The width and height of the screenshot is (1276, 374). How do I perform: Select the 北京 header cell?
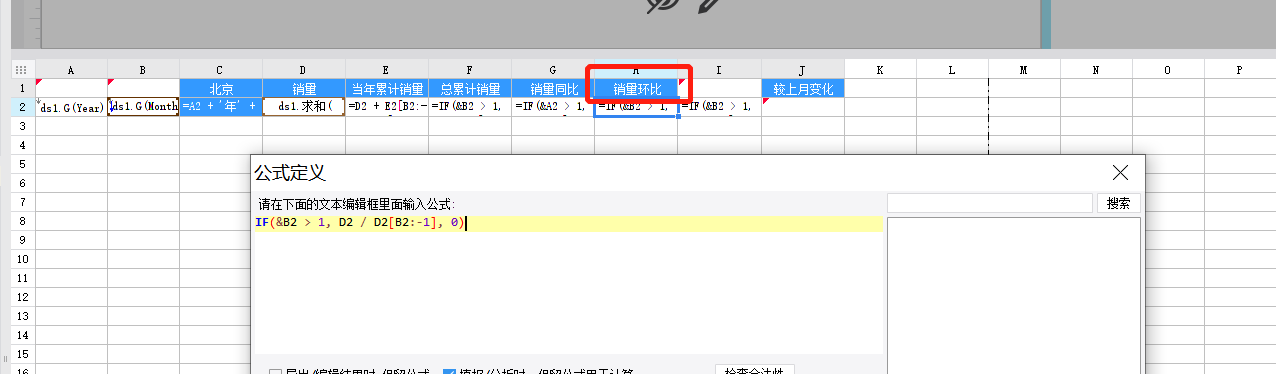tap(221, 89)
